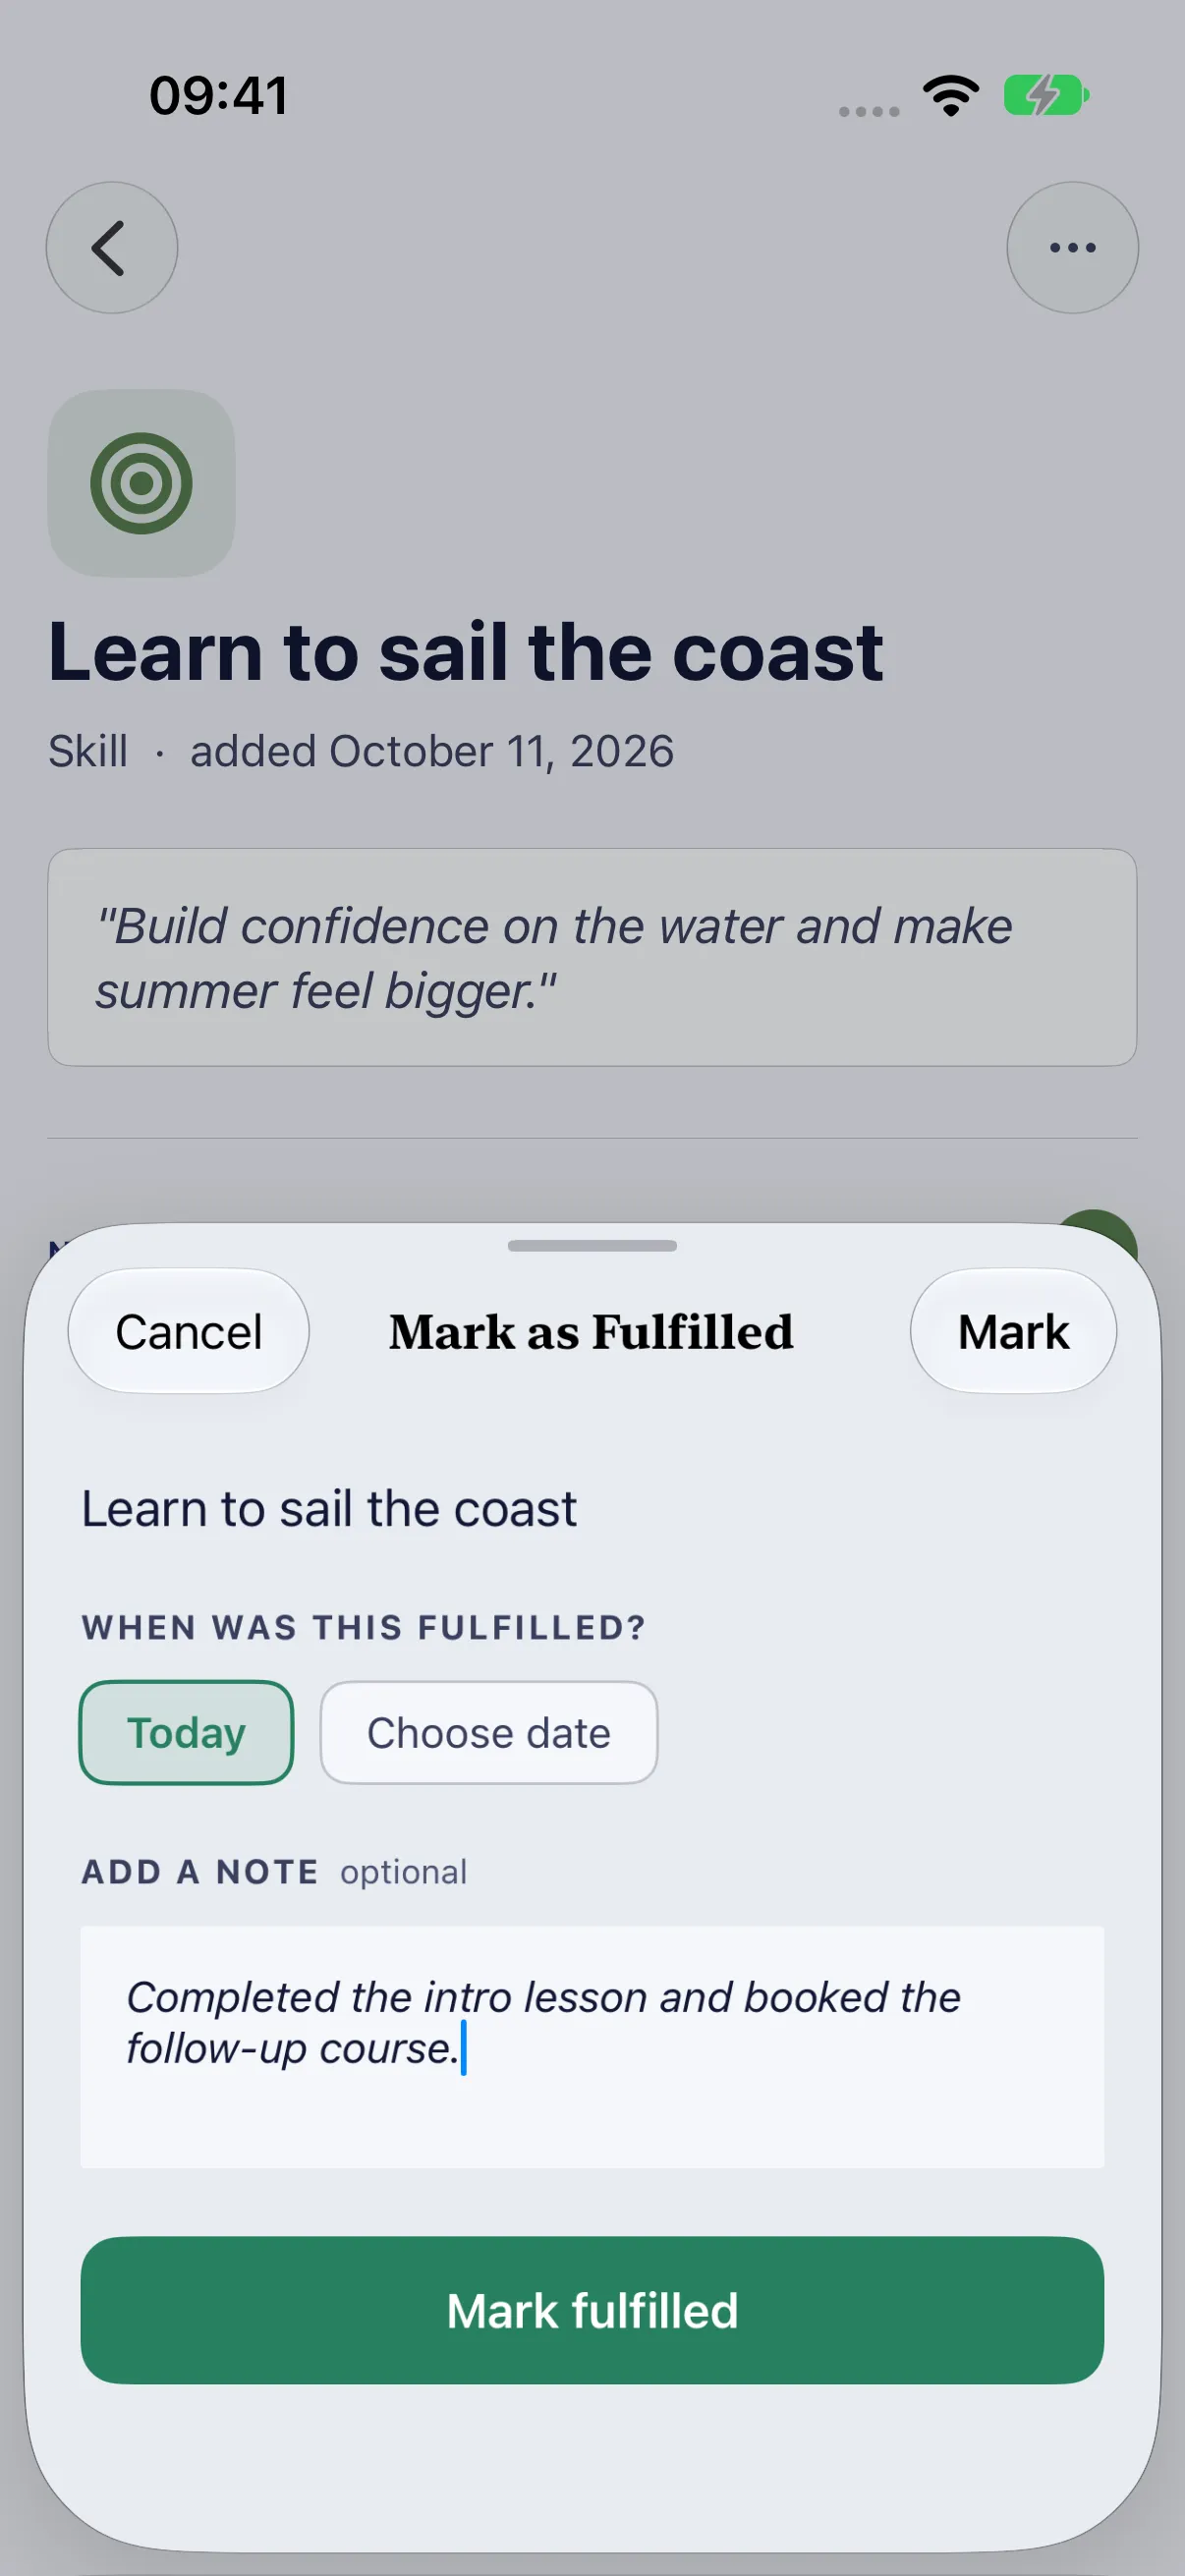This screenshot has width=1185, height=2576.
Task: Tap the Mark button in sheet header
Action: pos(1013,1331)
